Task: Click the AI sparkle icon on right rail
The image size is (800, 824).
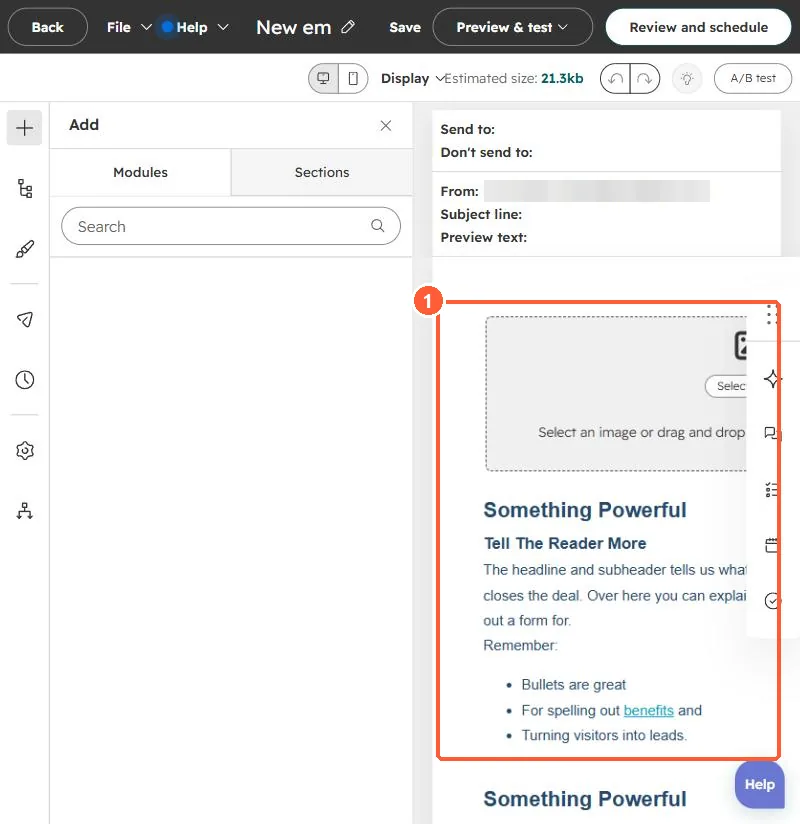Action: pos(772,378)
